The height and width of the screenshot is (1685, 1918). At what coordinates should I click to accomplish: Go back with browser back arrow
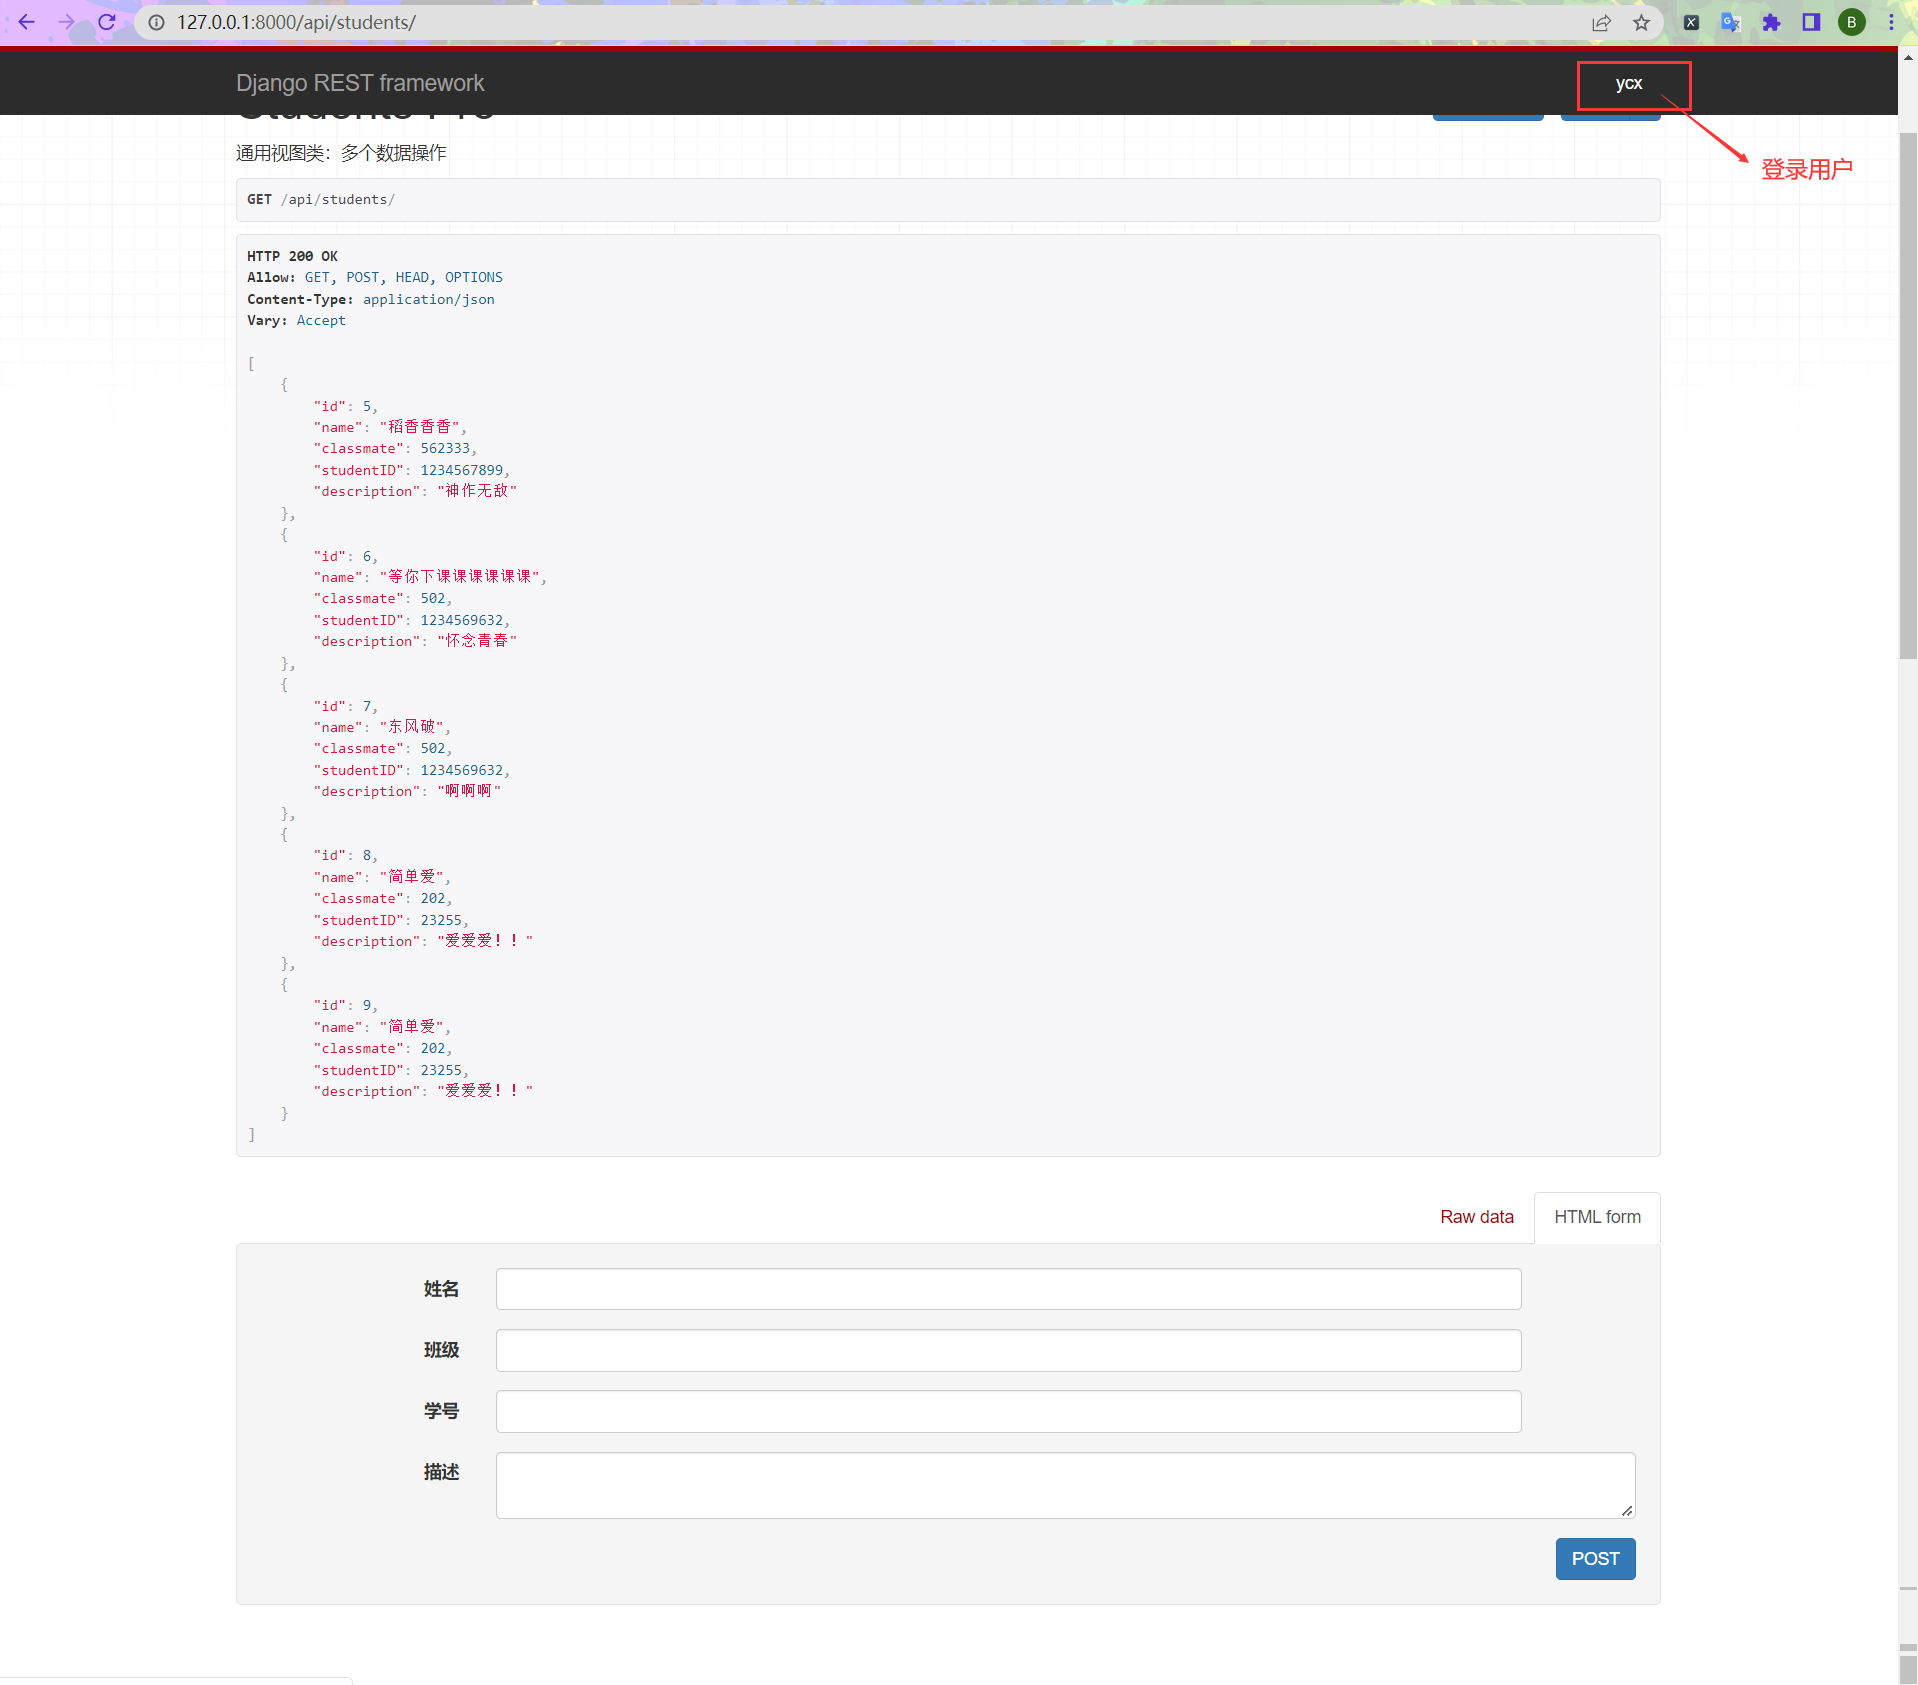click(27, 22)
